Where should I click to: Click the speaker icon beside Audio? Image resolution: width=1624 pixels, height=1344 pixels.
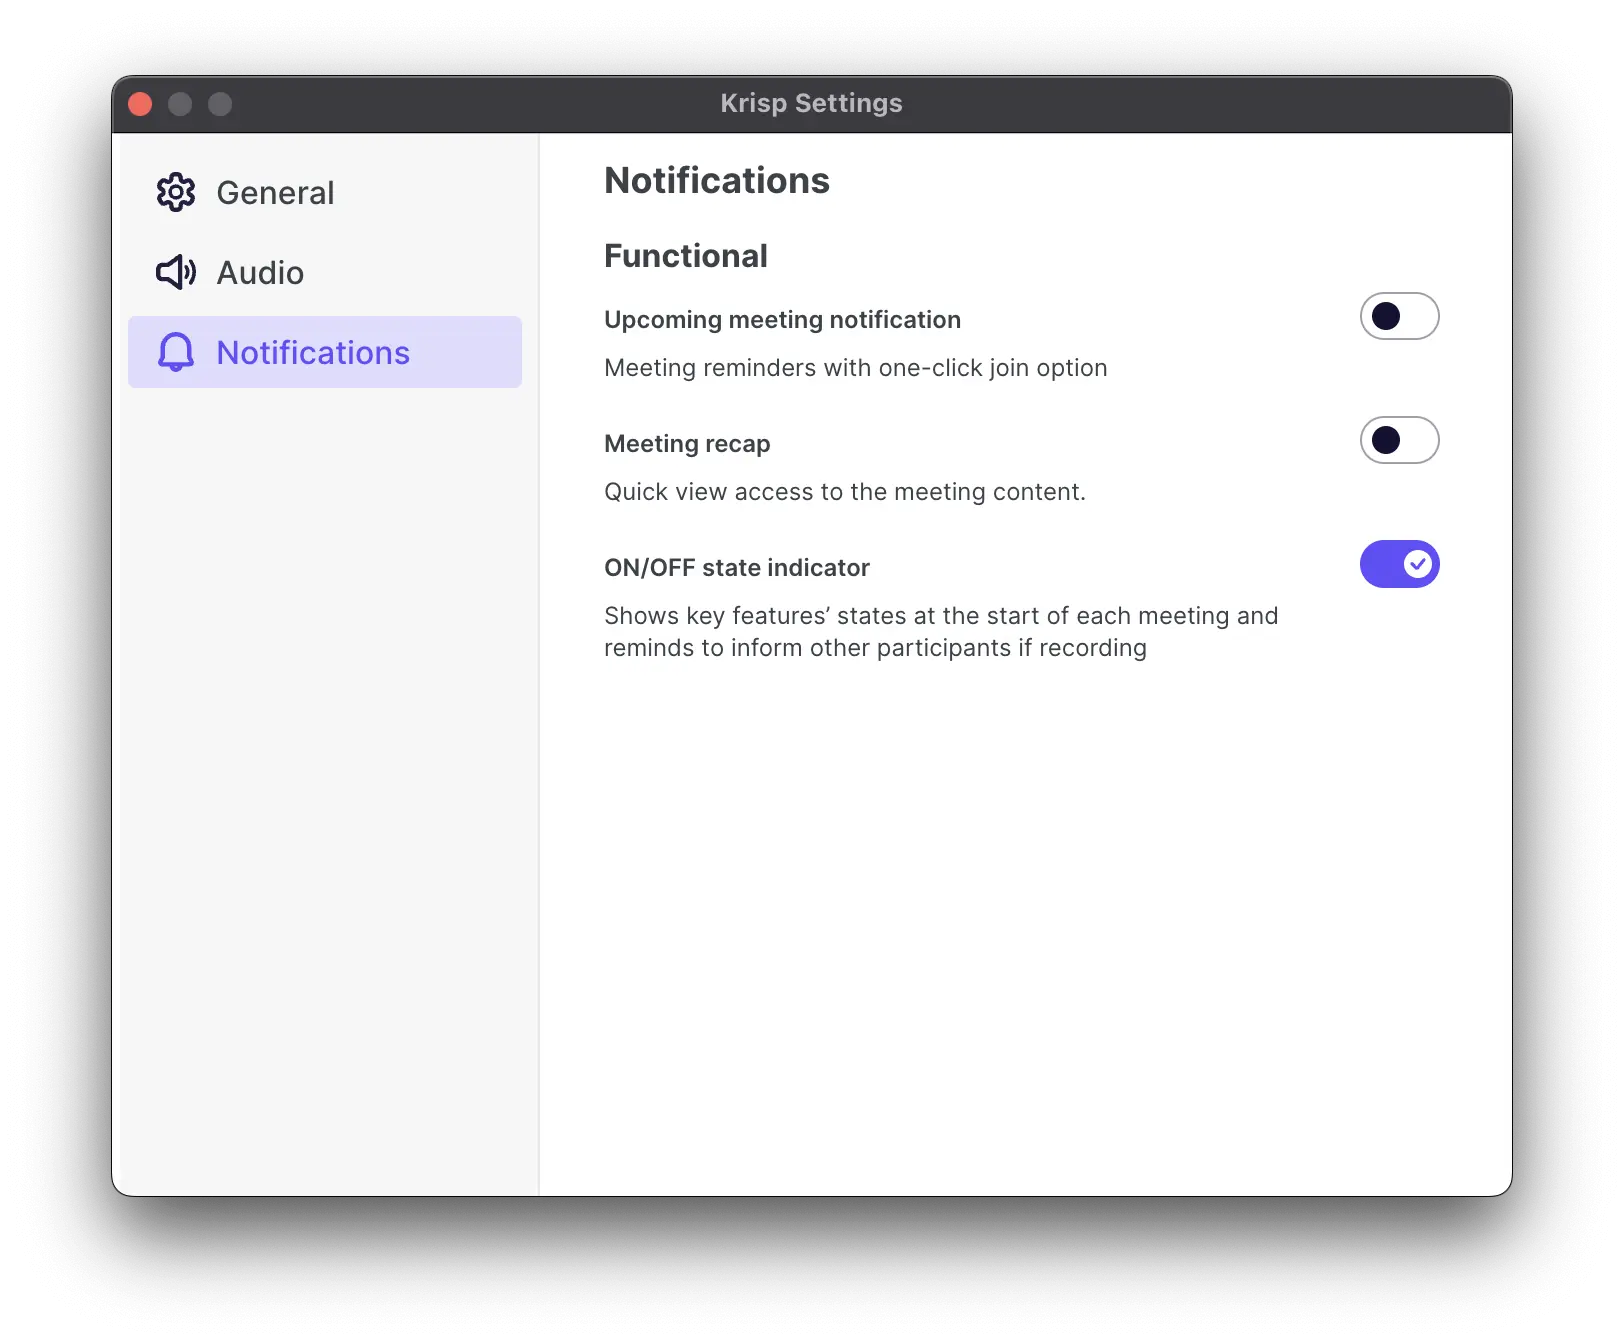pyautogui.click(x=176, y=272)
